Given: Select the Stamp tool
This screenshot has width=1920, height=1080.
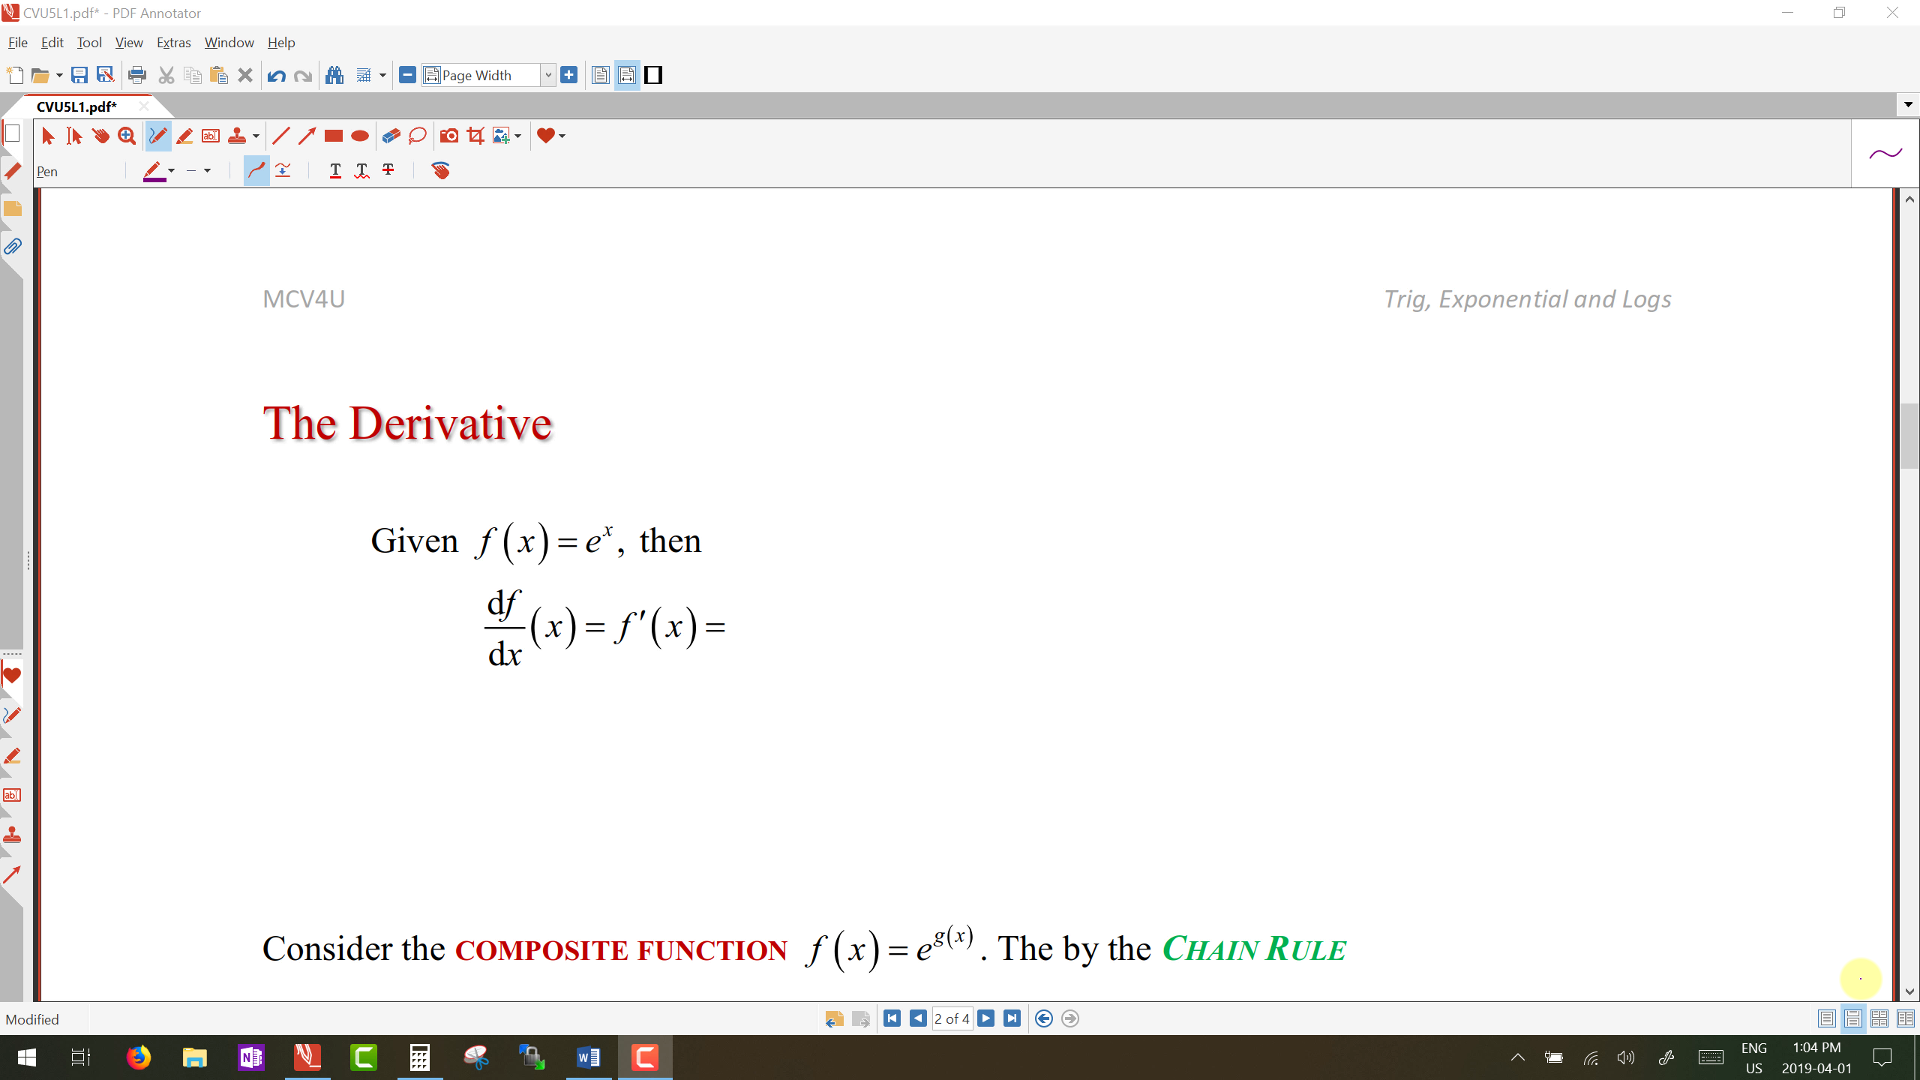Looking at the screenshot, I should (x=237, y=136).
